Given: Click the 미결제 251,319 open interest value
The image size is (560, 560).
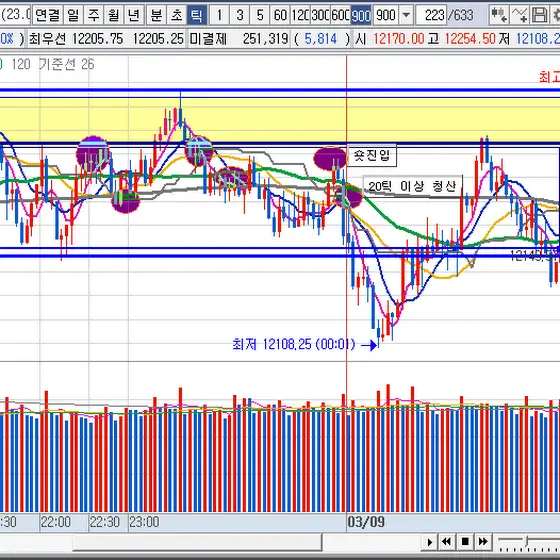Looking at the screenshot, I should click(x=266, y=39).
